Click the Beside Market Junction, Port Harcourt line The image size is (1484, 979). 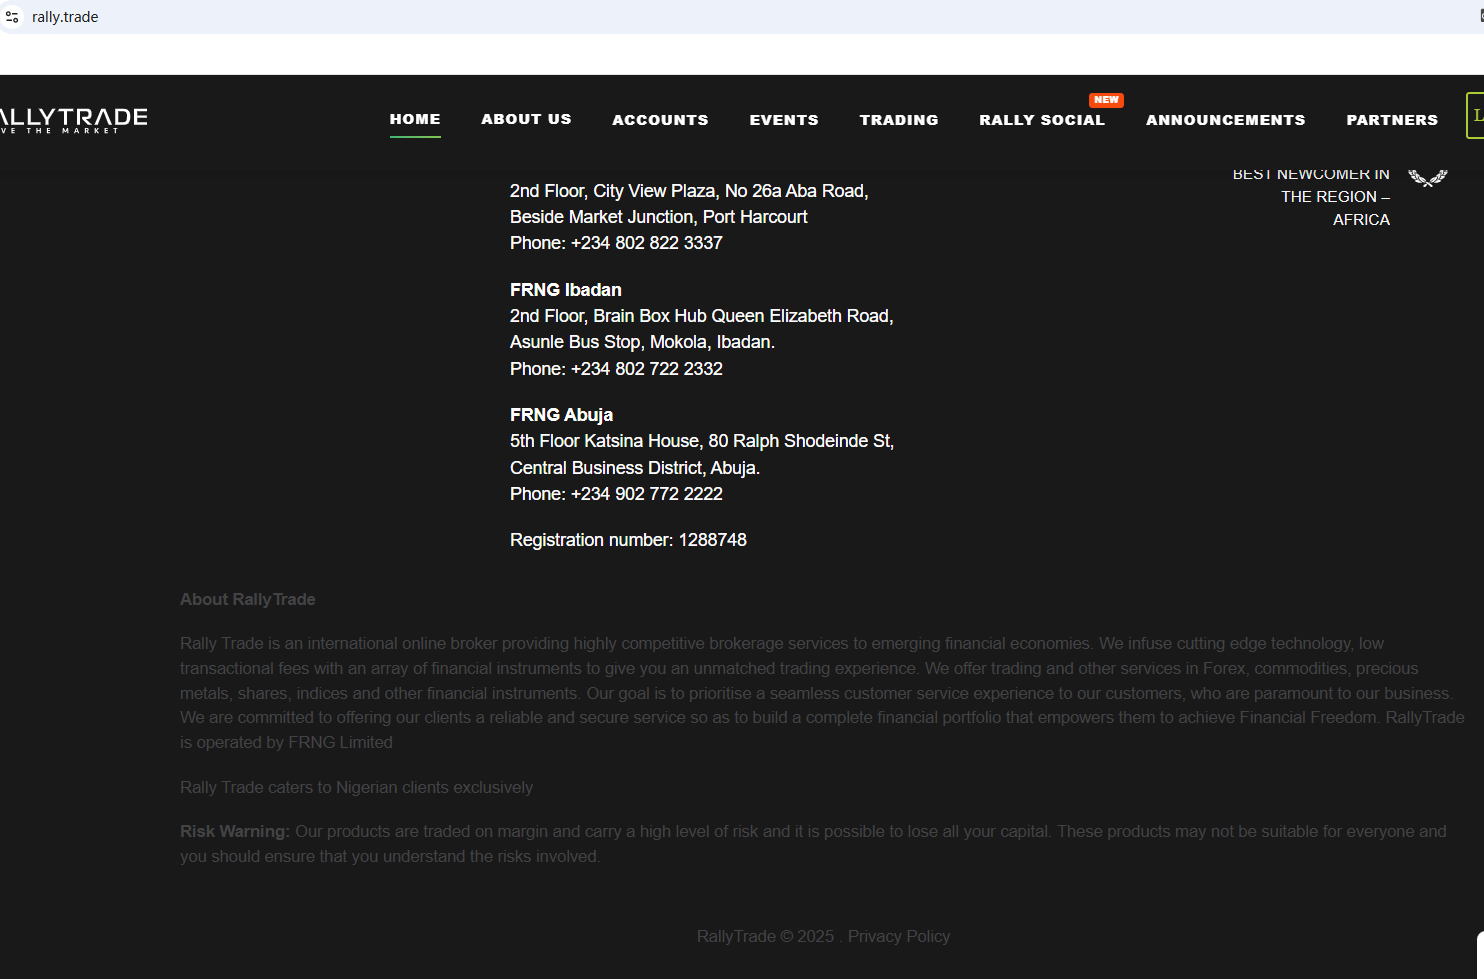659,217
